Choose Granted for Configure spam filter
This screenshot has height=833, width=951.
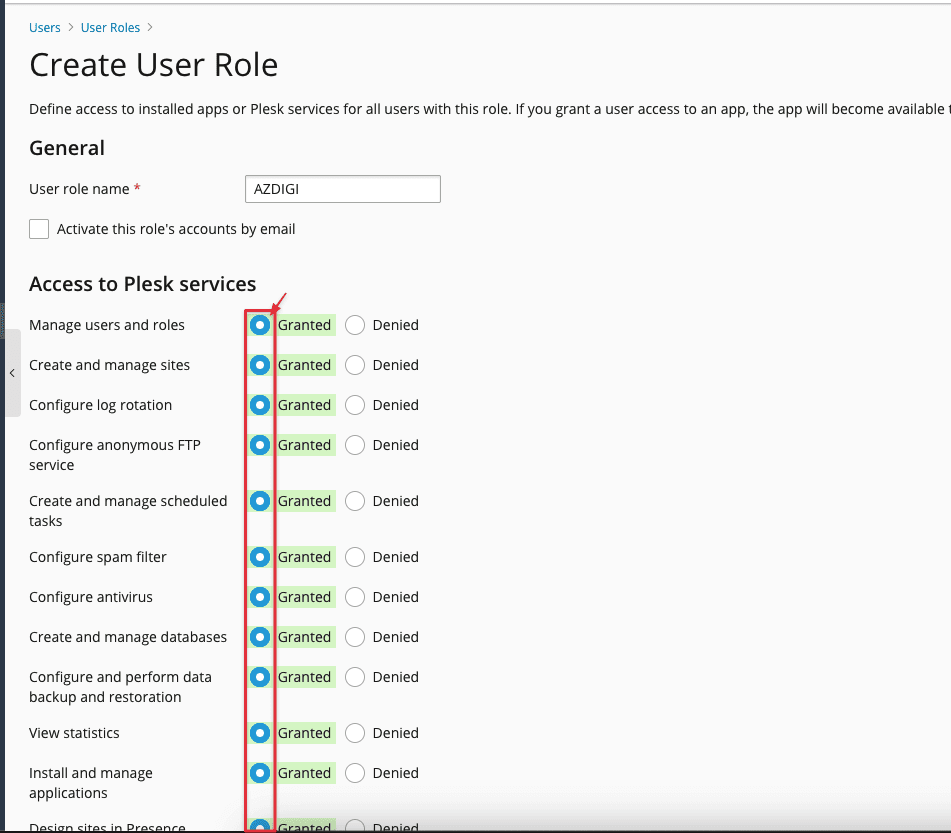260,557
